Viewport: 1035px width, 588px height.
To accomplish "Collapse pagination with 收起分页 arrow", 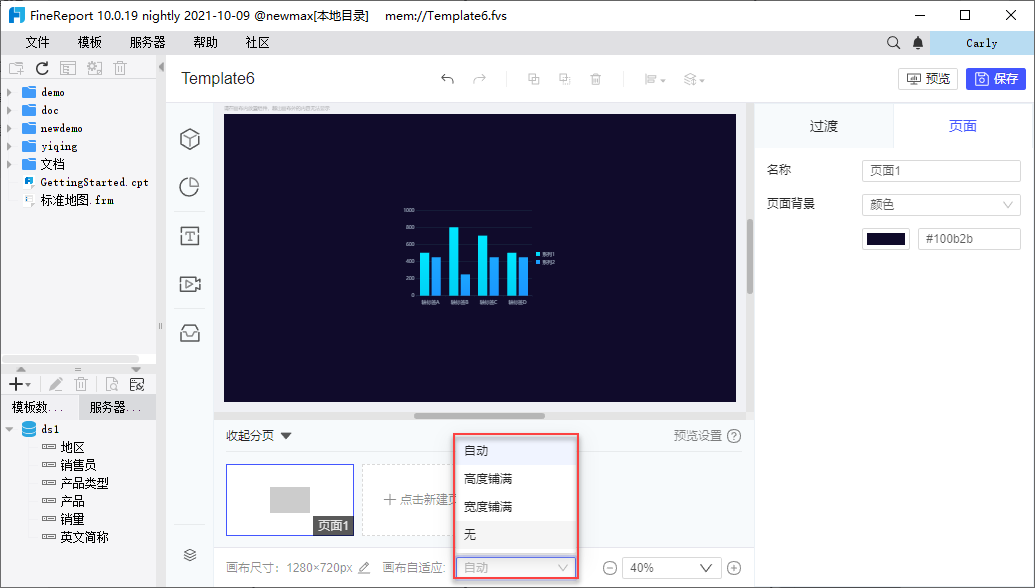I will 286,436.
